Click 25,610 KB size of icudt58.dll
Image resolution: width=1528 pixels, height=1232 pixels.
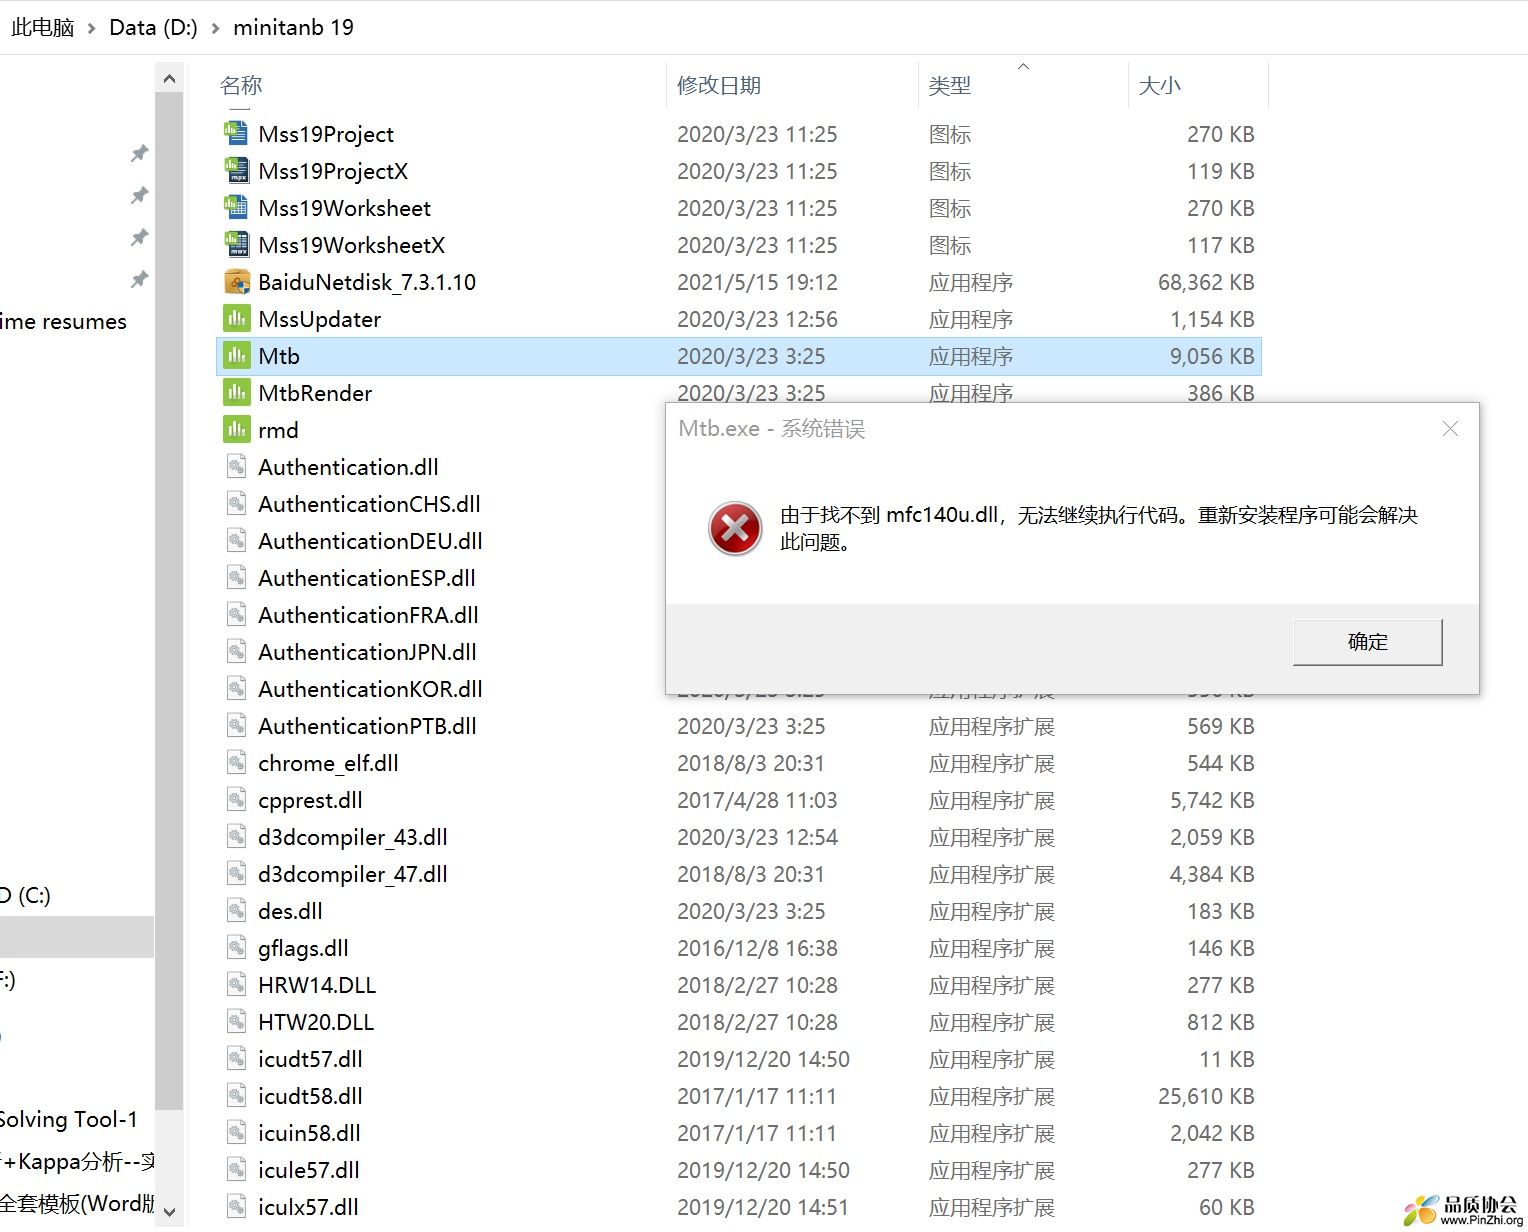pyautogui.click(x=1206, y=1096)
